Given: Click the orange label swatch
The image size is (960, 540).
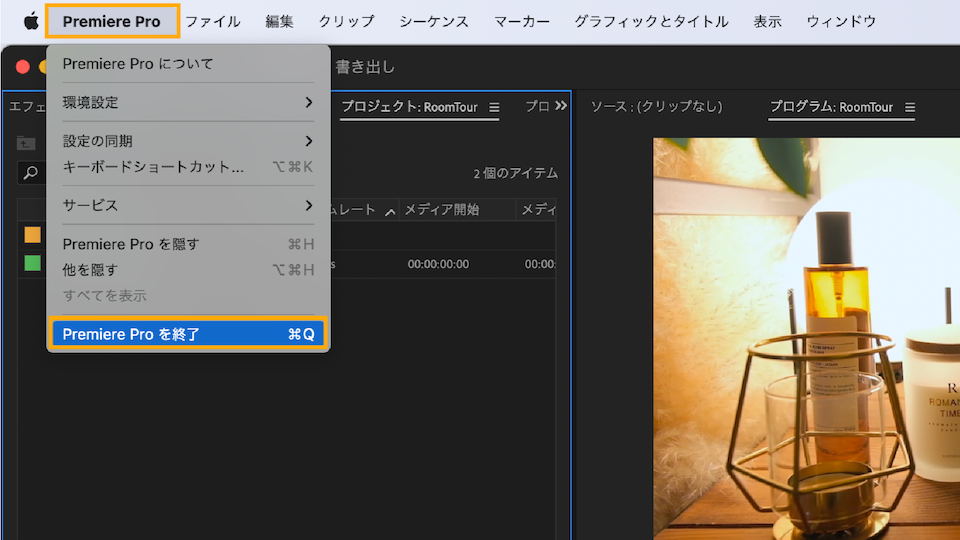Looking at the screenshot, I should coord(32,234).
